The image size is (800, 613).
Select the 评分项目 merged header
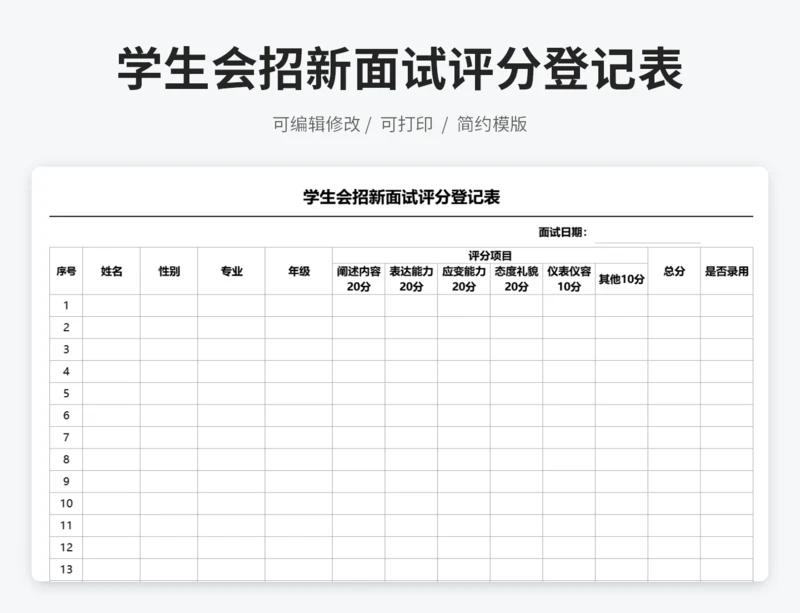490,255
